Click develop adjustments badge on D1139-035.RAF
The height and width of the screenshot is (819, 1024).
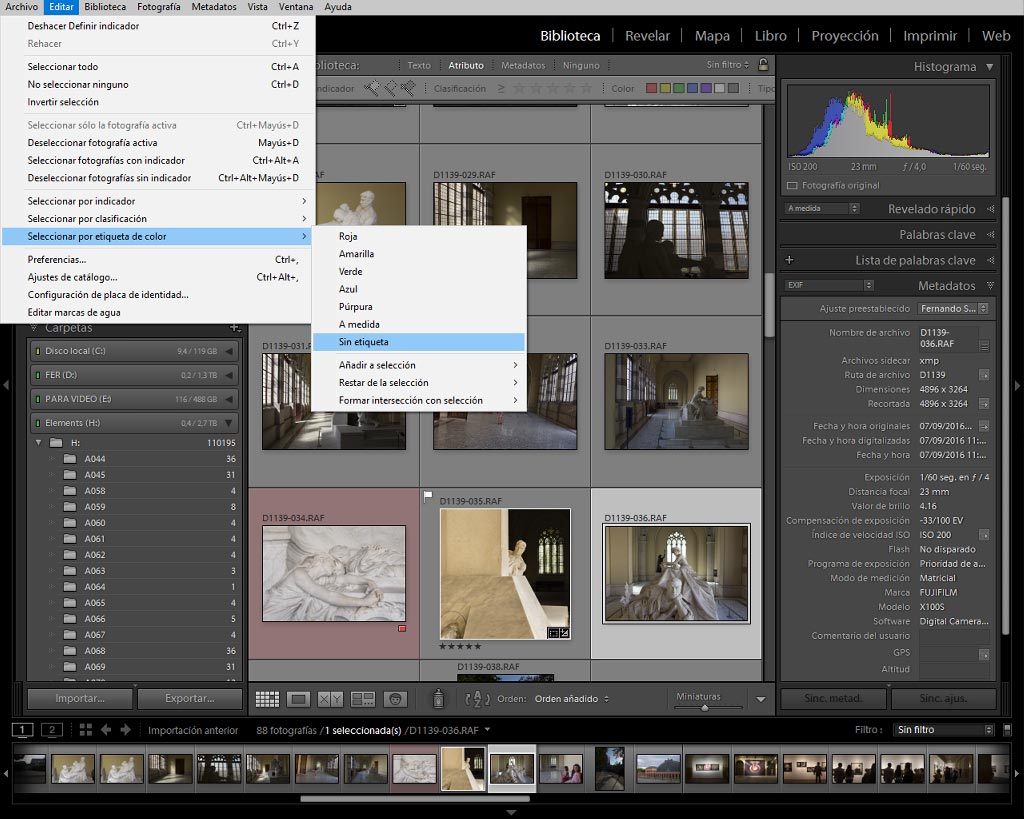(x=564, y=633)
